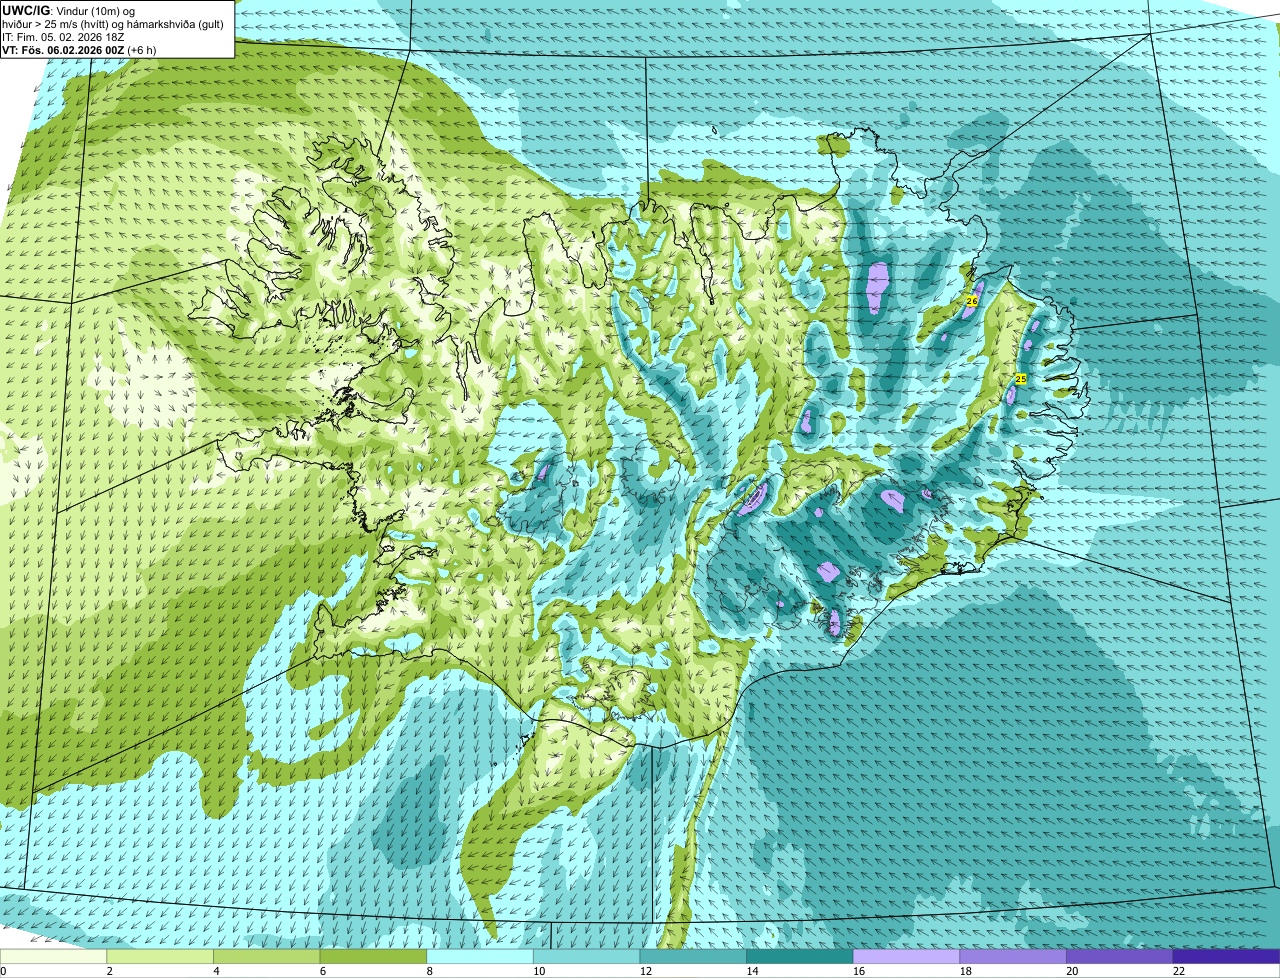Click scale label '2' on the color bar
Image resolution: width=1280 pixels, height=978 pixels.
click(108, 971)
